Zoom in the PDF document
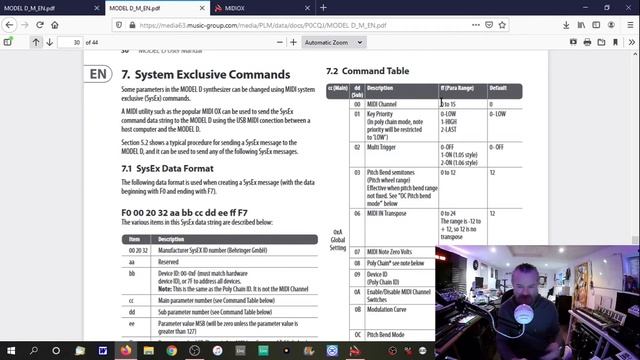640x360 pixels. (x=293, y=42)
